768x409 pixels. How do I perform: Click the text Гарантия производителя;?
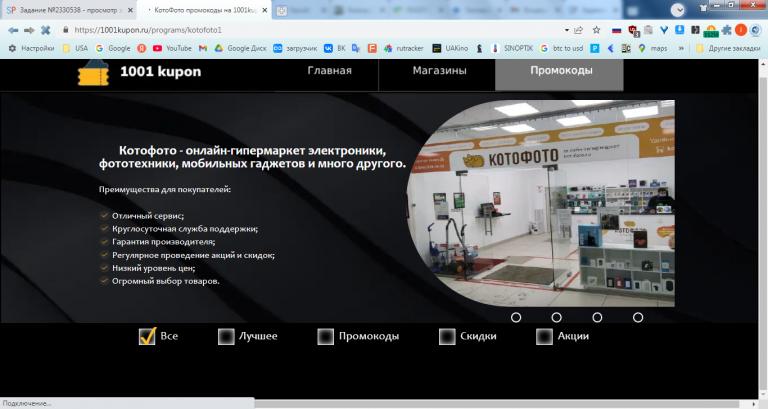click(x=164, y=242)
